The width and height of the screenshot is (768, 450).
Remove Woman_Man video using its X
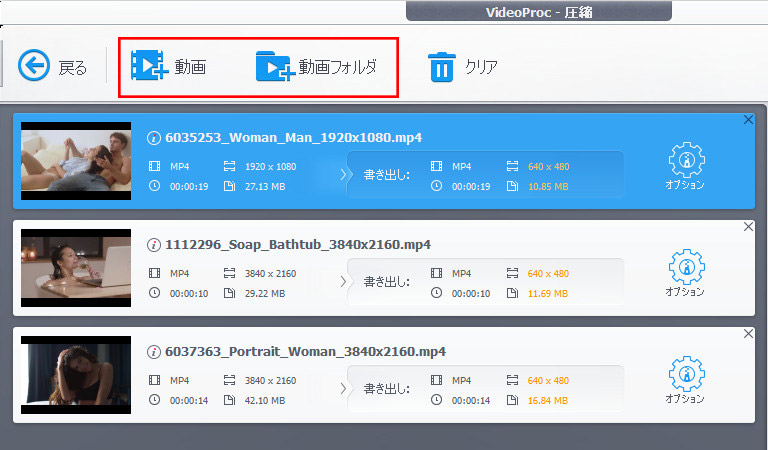pyautogui.click(x=749, y=120)
